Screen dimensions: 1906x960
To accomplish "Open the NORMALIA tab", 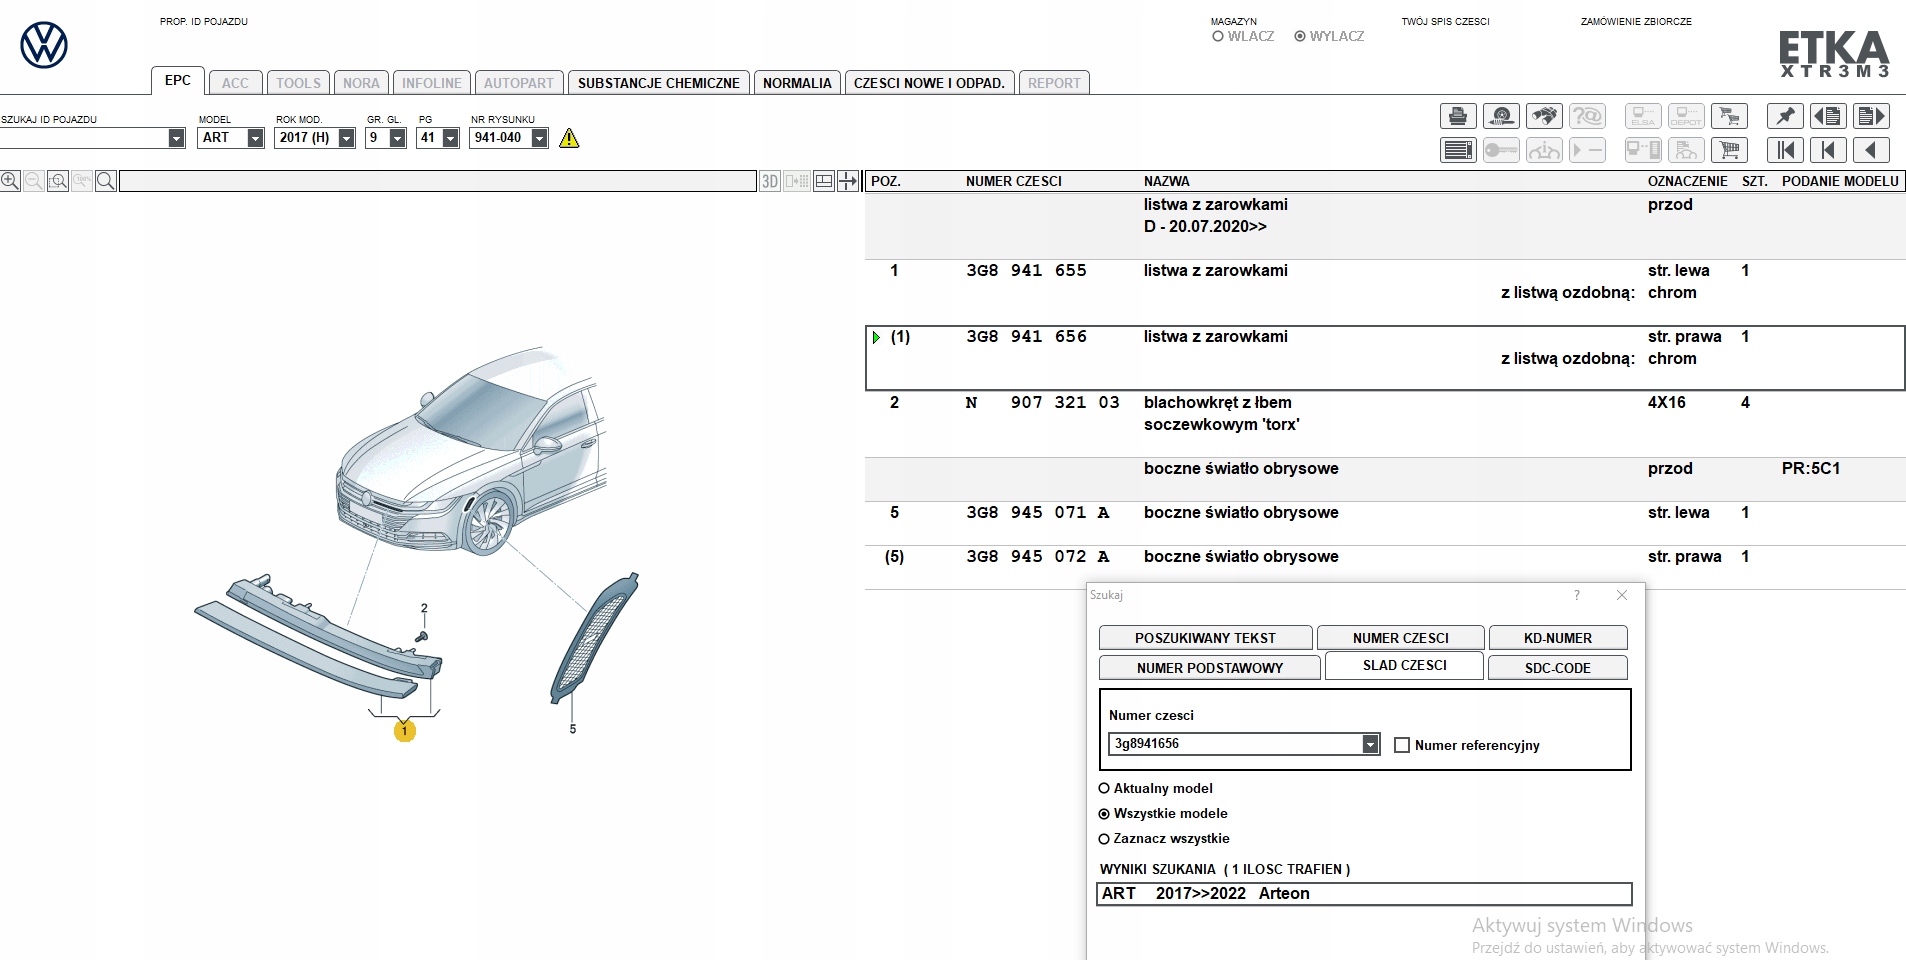I will pyautogui.click(x=796, y=83).
